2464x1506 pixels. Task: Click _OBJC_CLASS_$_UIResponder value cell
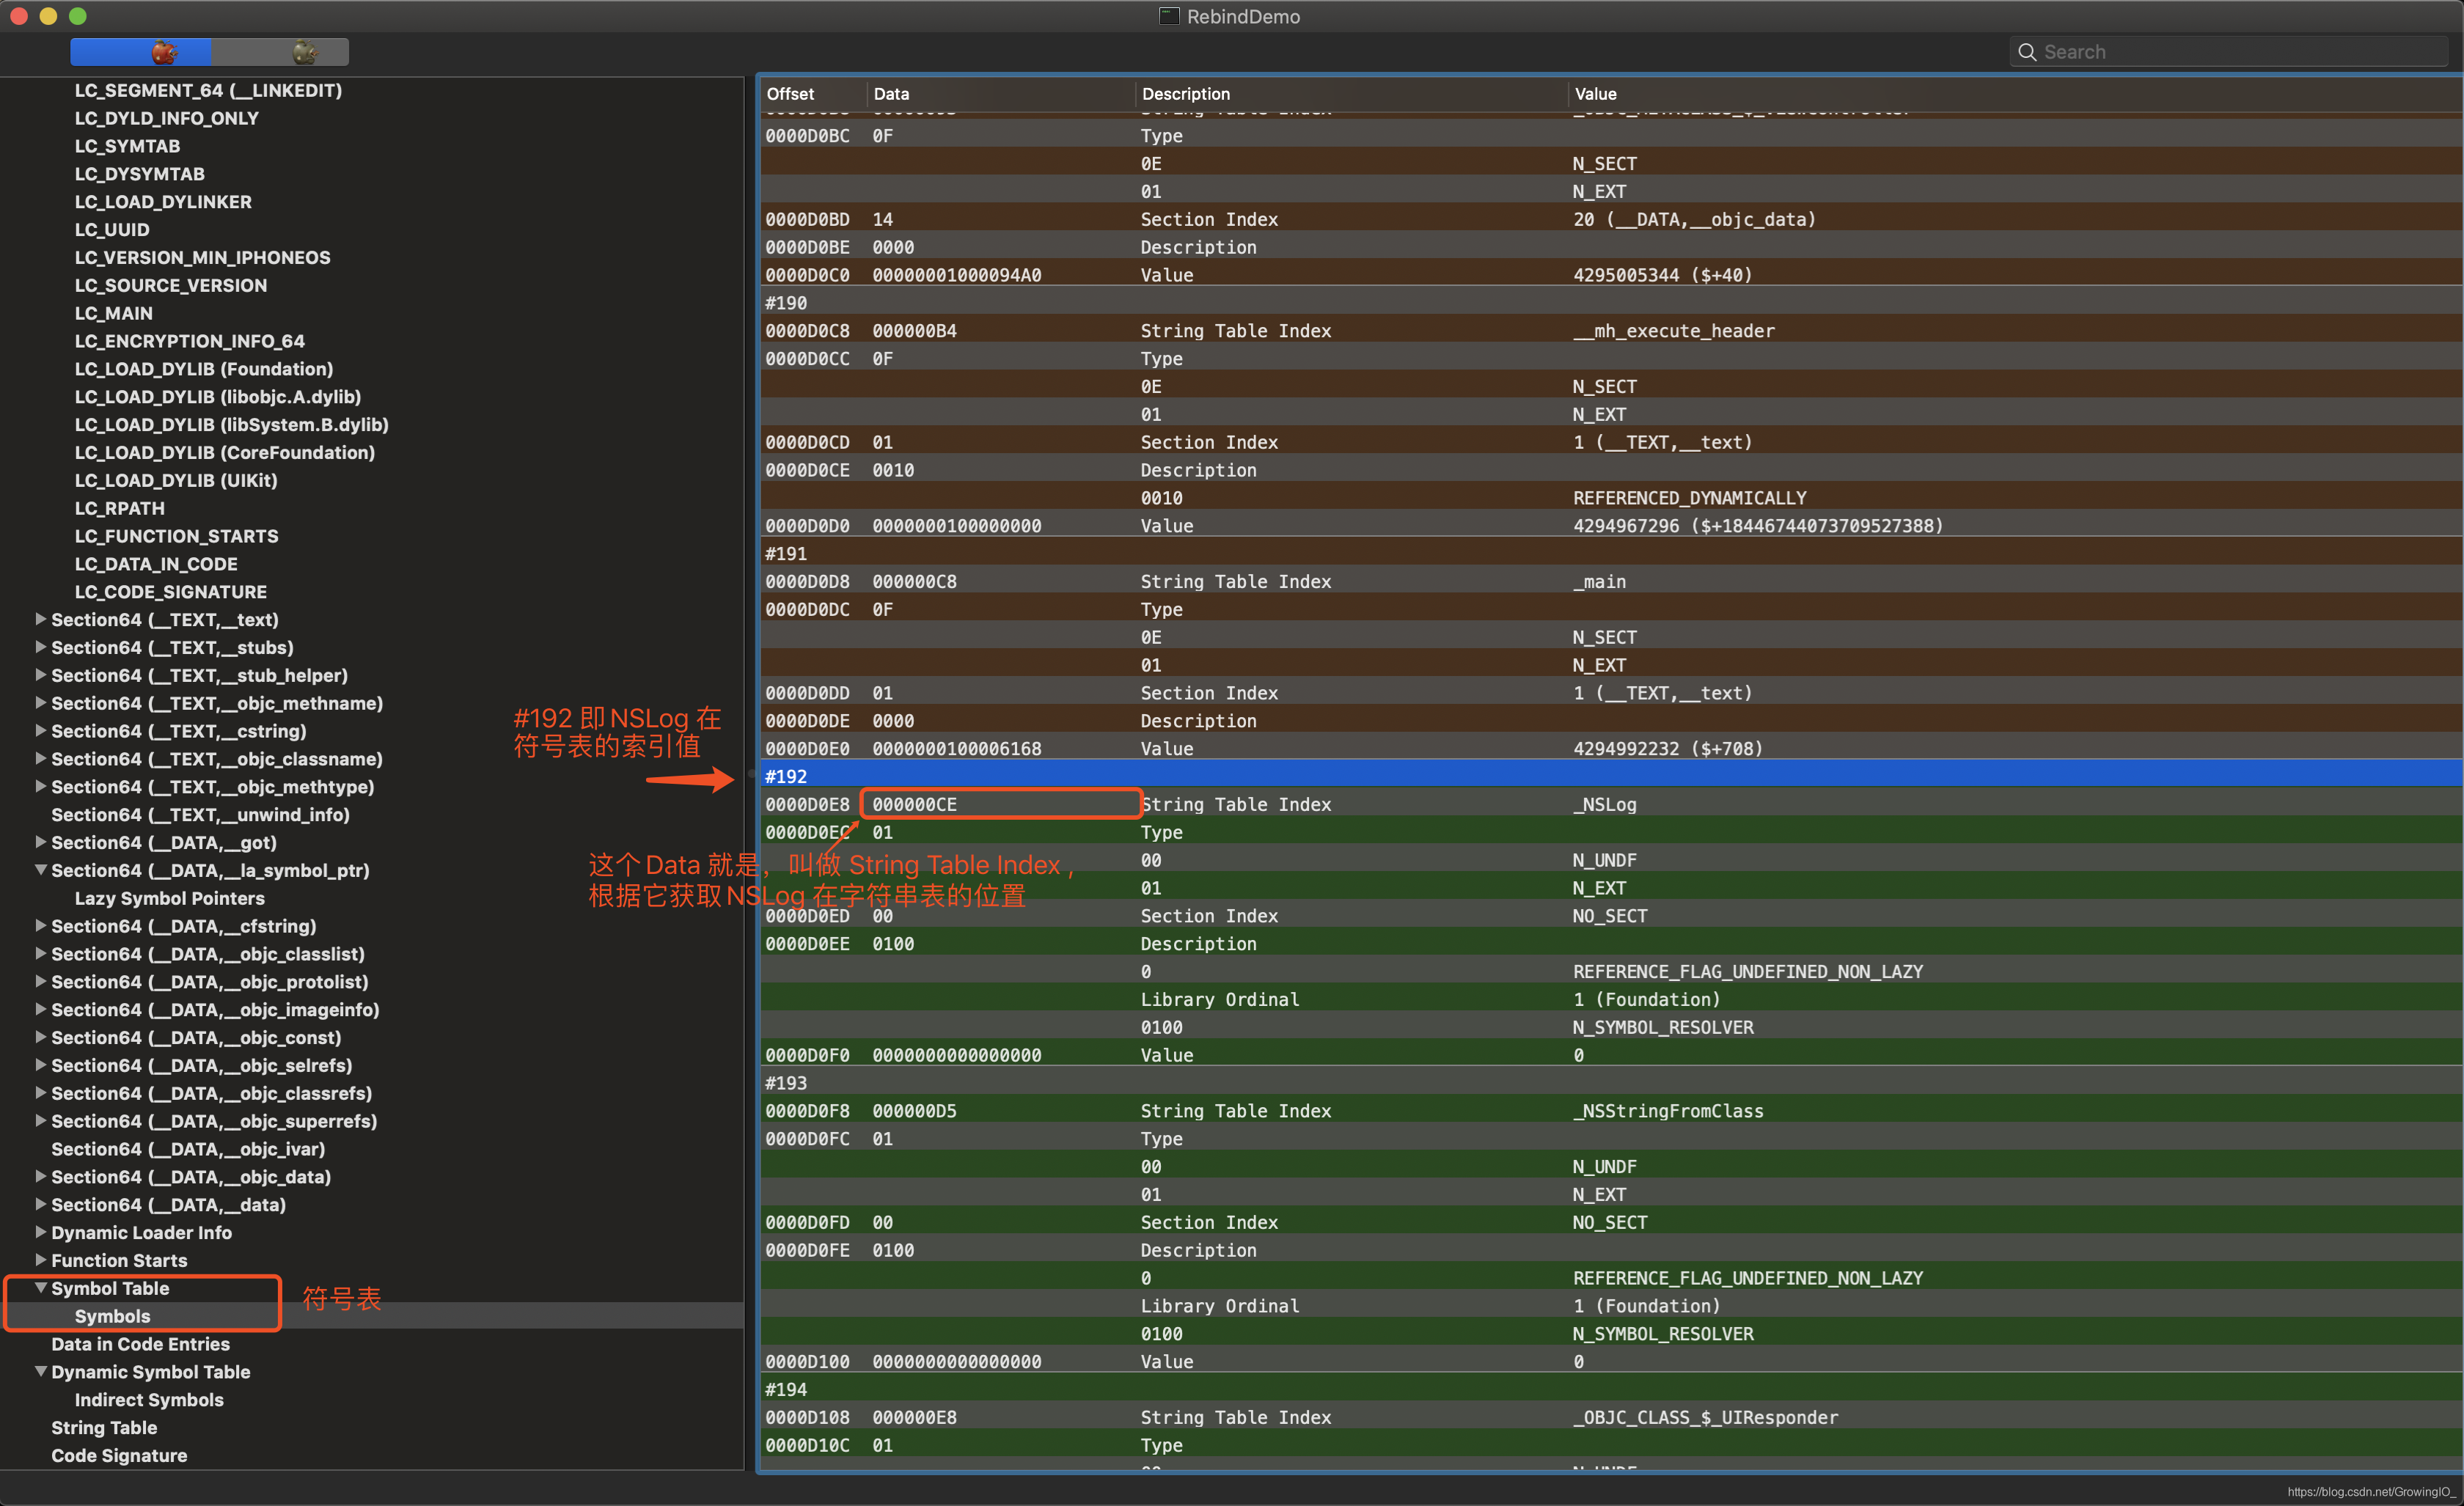coord(1705,1417)
